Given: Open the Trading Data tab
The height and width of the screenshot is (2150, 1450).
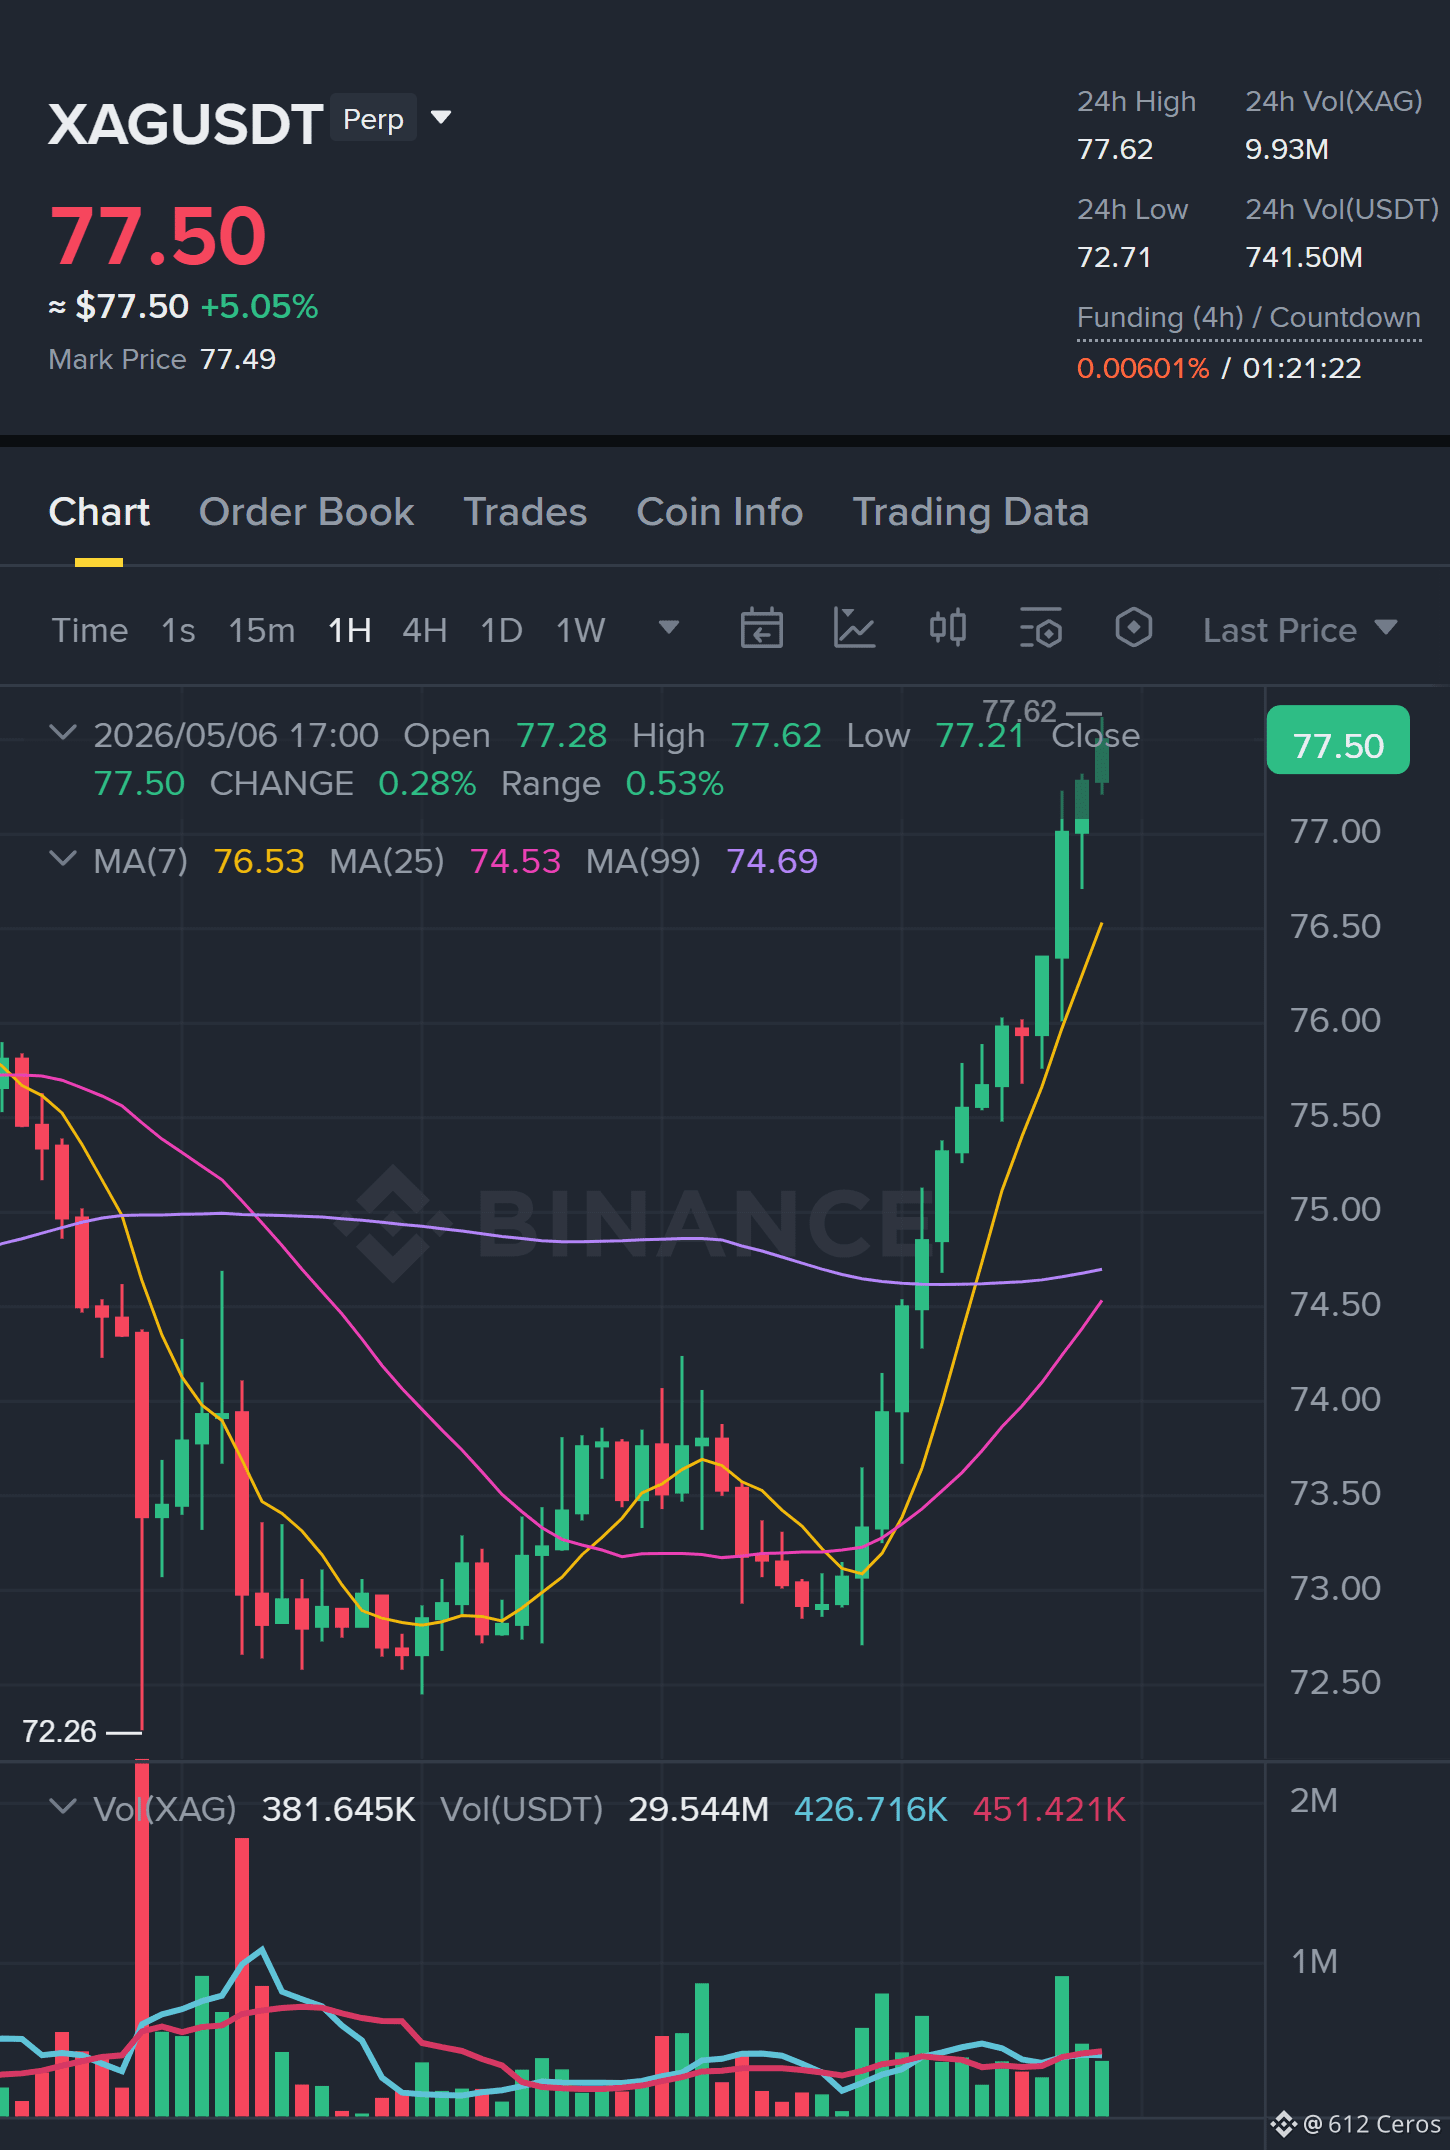Looking at the screenshot, I should pos(970,512).
